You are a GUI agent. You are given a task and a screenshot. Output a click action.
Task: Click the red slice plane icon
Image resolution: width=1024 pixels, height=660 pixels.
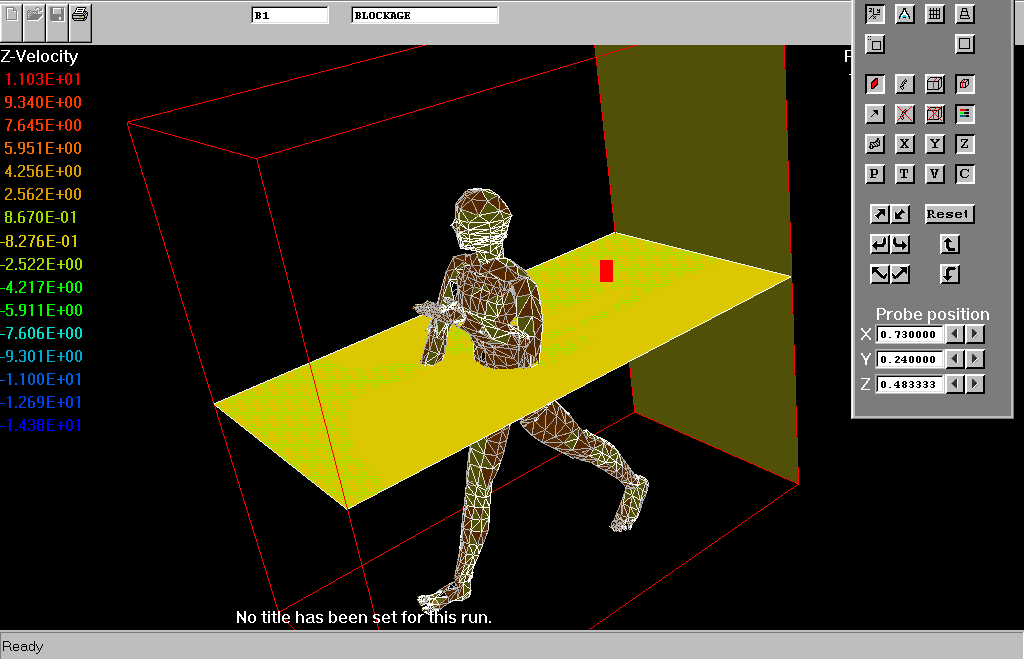[x=875, y=84]
